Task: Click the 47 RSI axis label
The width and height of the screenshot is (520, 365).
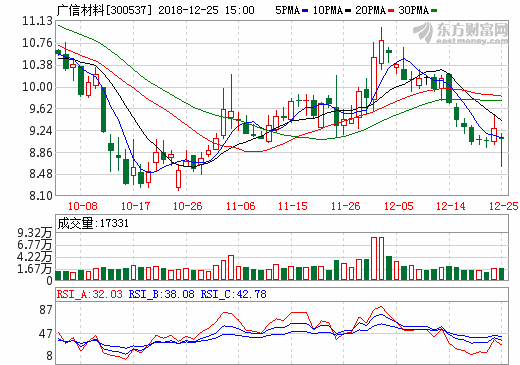Action: coord(46,334)
